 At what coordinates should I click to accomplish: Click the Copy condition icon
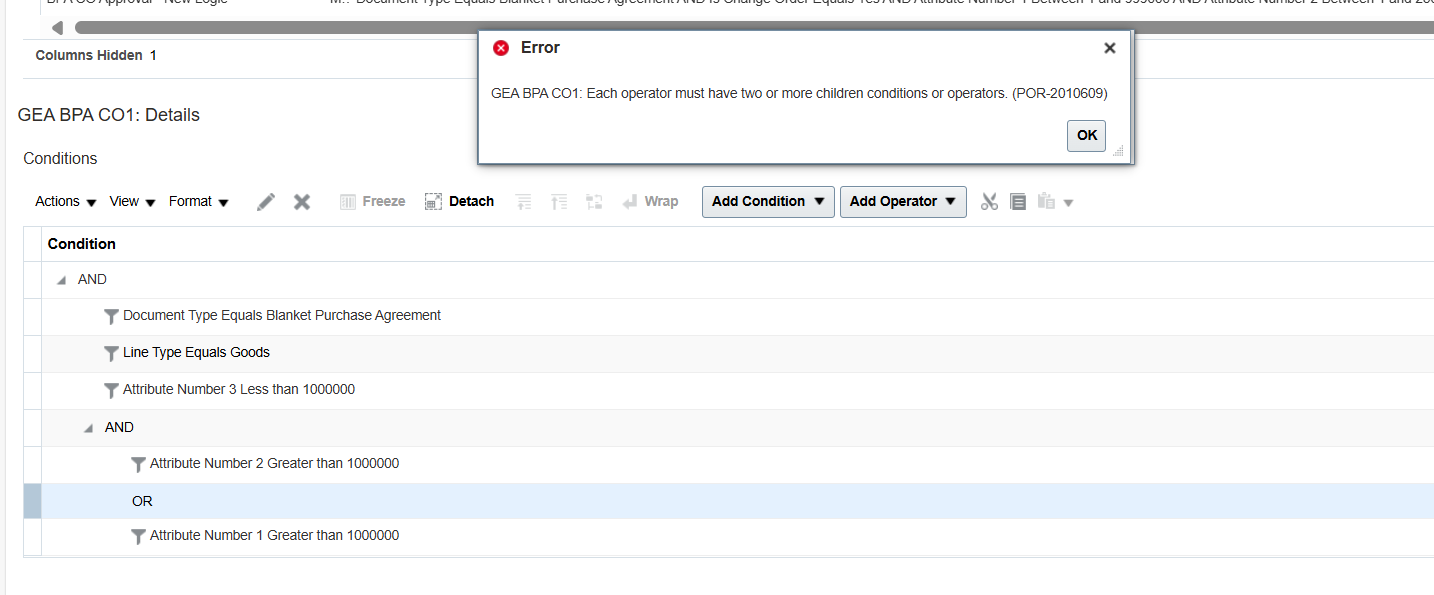[1018, 201]
